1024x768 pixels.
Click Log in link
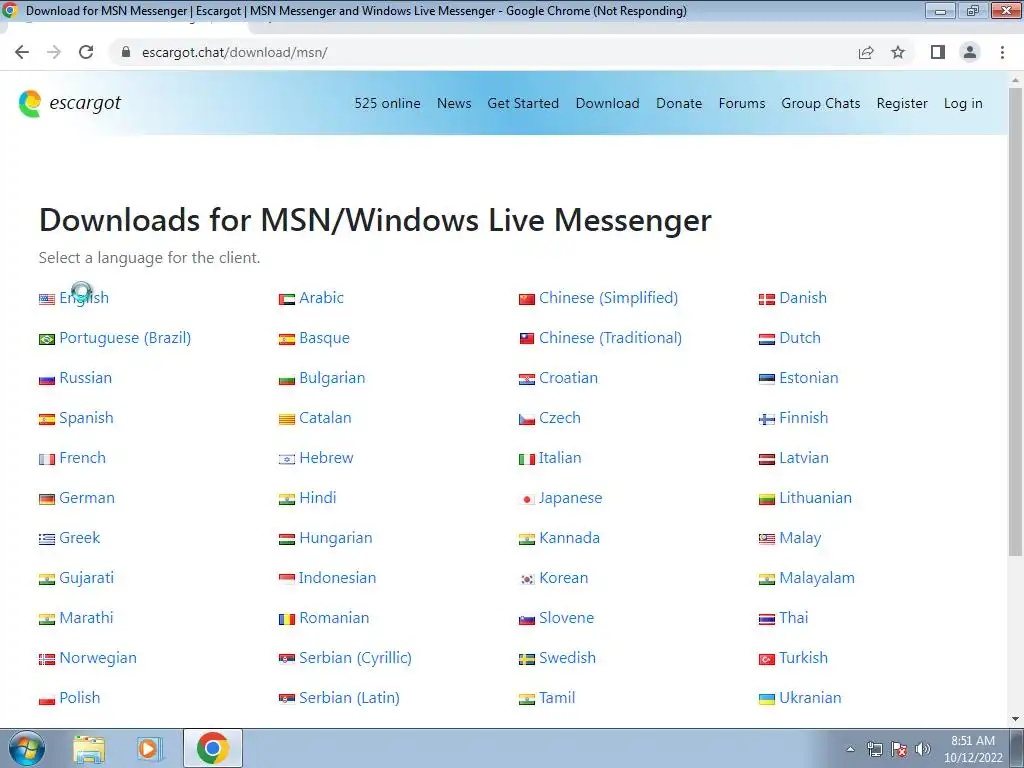click(963, 103)
